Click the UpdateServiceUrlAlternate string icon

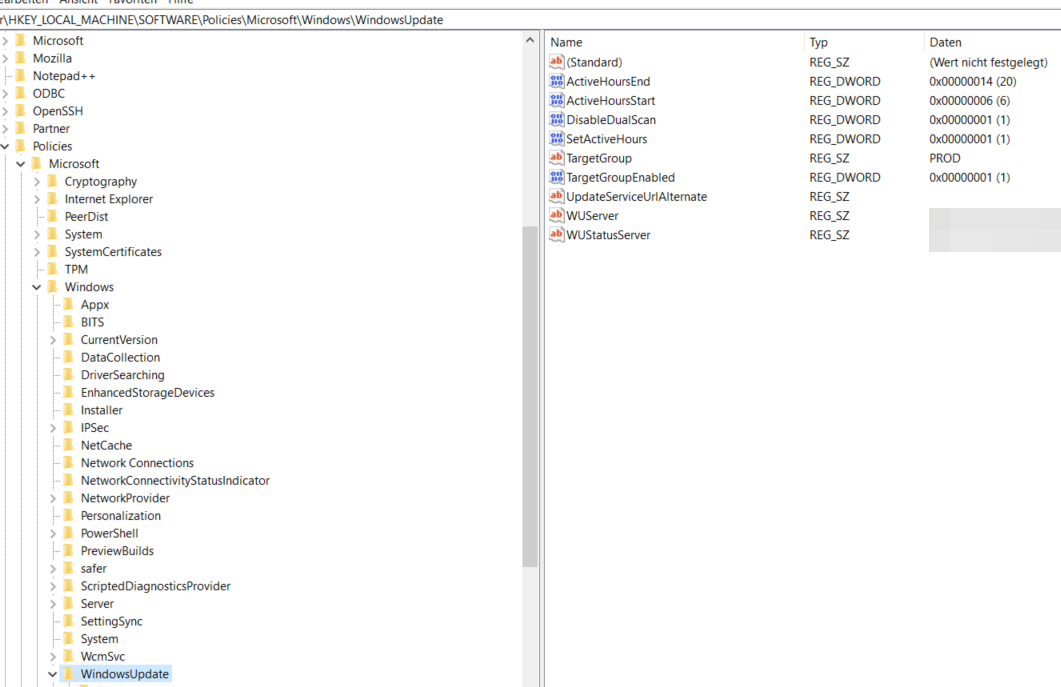point(557,196)
